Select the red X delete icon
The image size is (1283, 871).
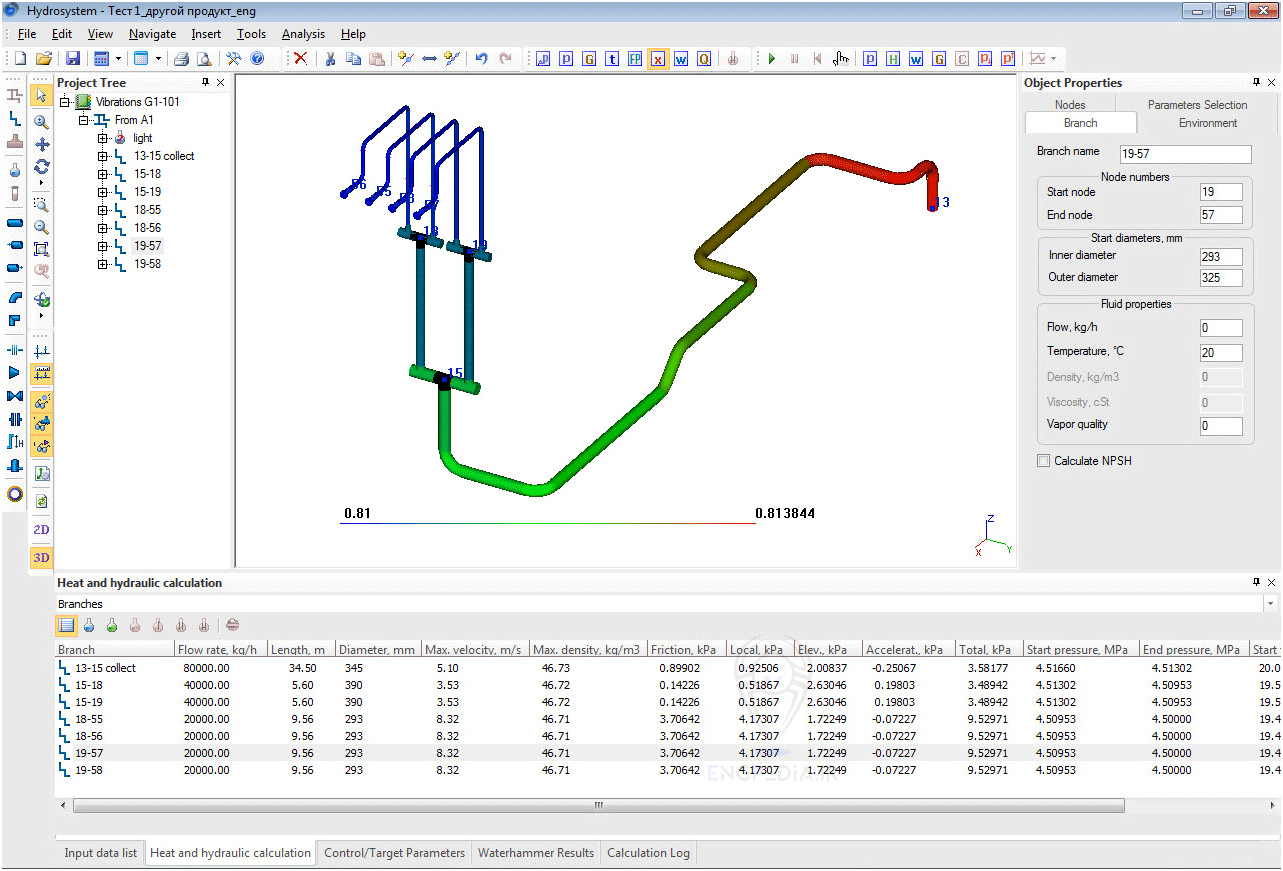point(300,58)
